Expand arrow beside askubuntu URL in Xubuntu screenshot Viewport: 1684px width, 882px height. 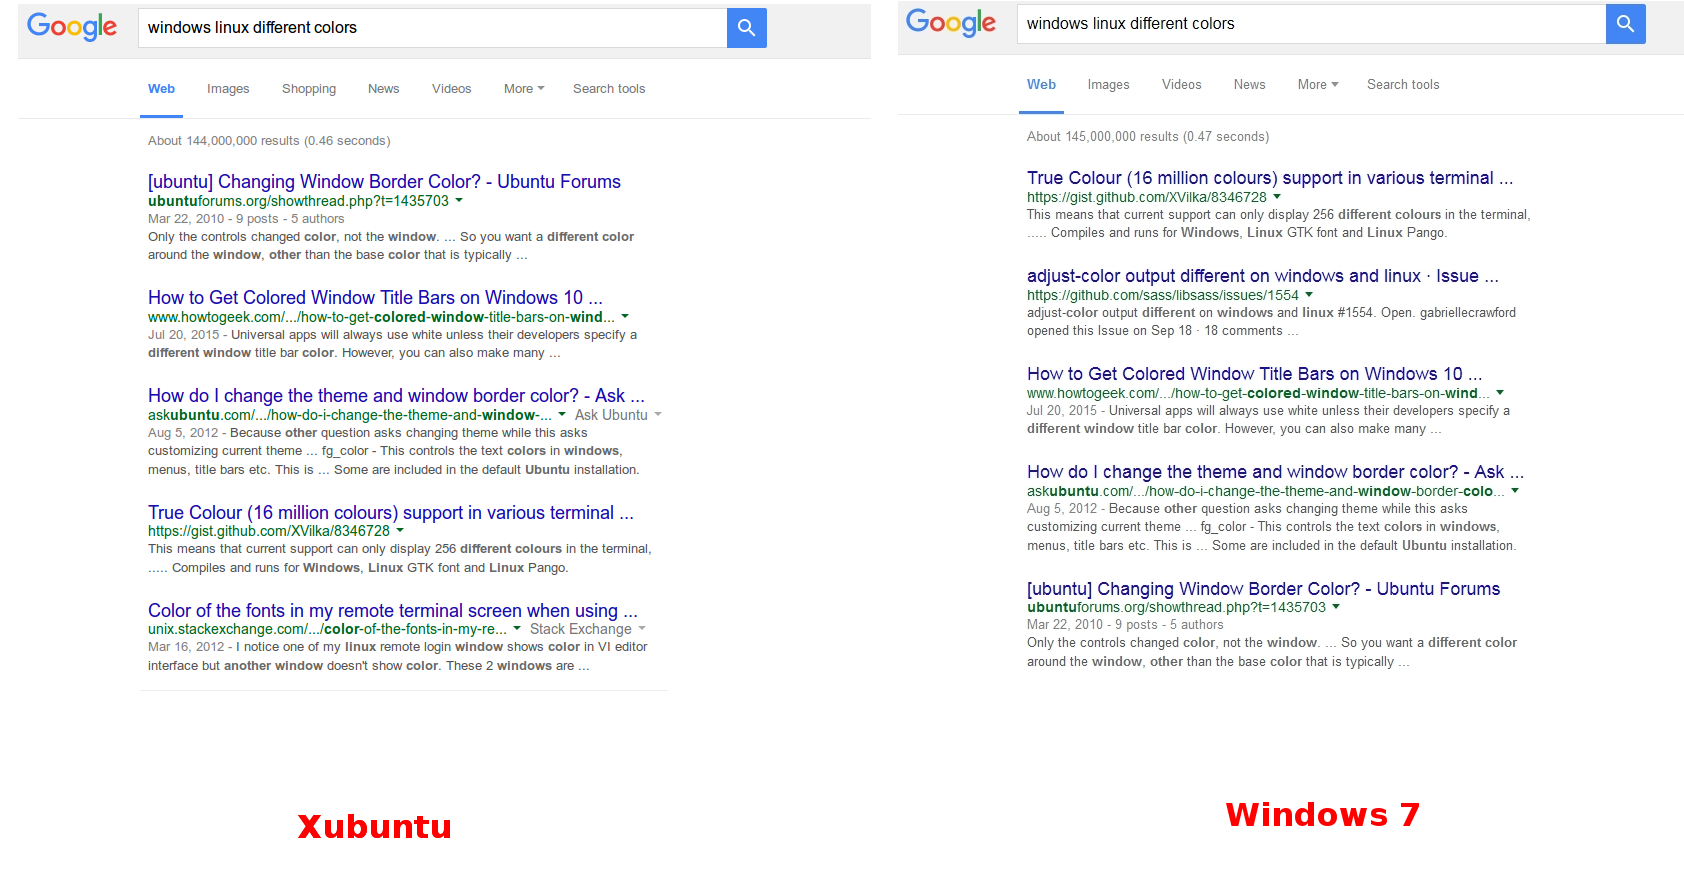[562, 414]
